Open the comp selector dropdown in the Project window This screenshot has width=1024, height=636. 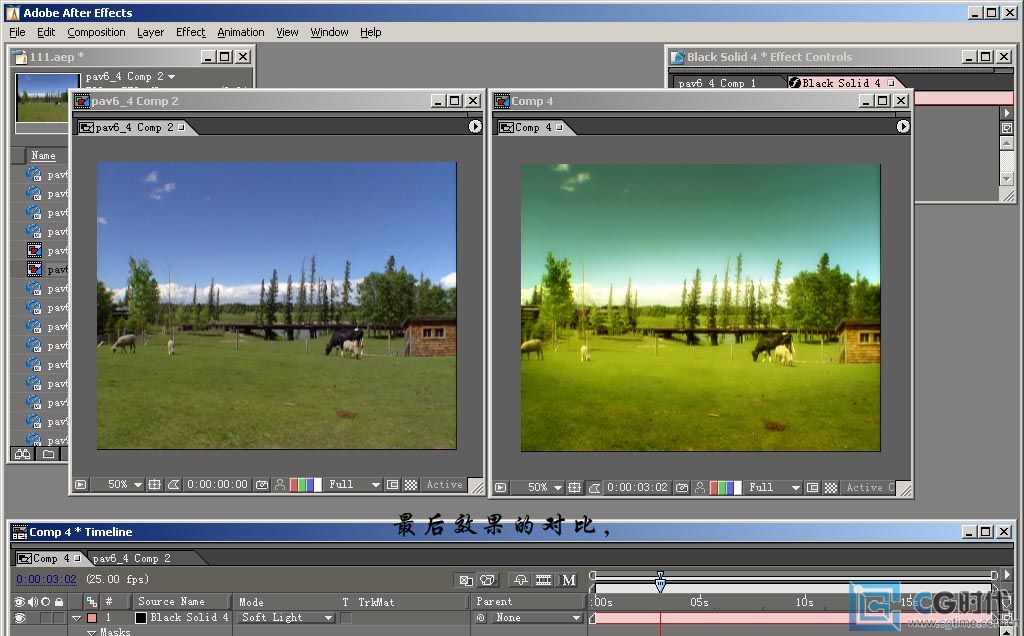click(x=171, y=76)
